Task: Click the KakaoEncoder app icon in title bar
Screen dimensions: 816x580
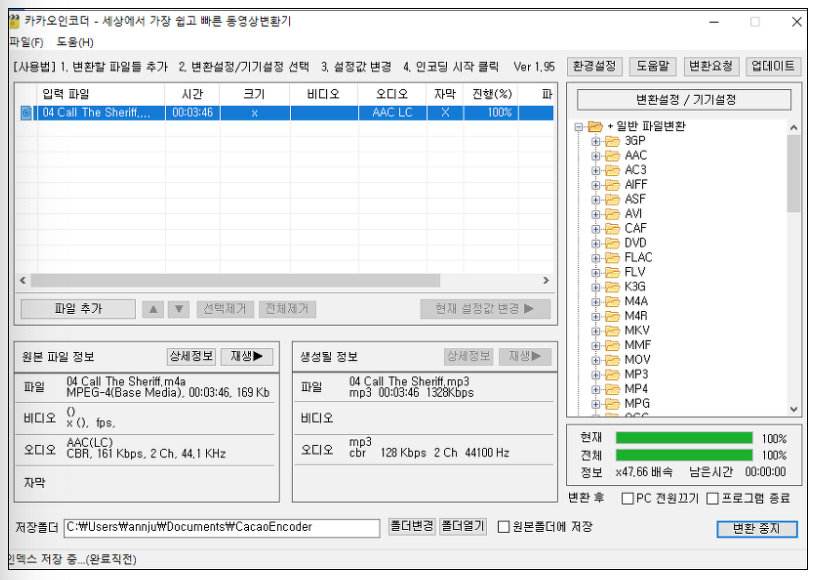Action: (x=14, y=21)
